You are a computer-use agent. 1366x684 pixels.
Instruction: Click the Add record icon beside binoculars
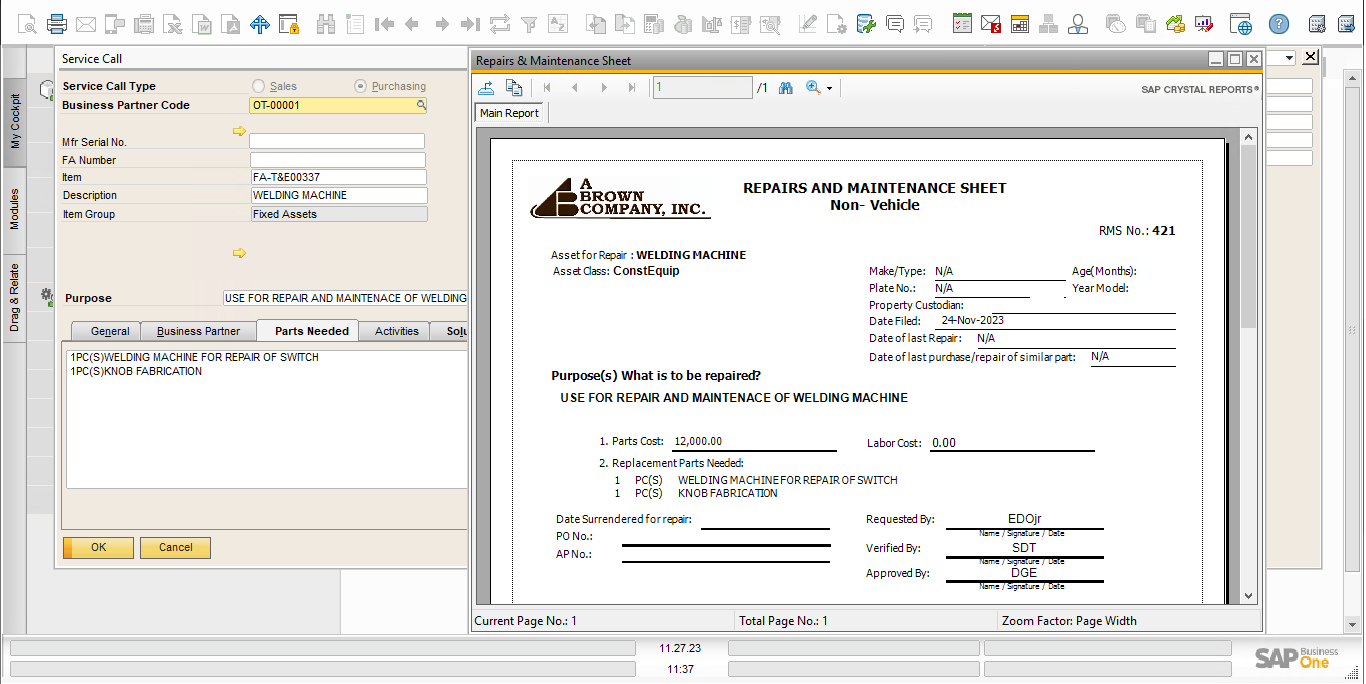pos(354,24)
